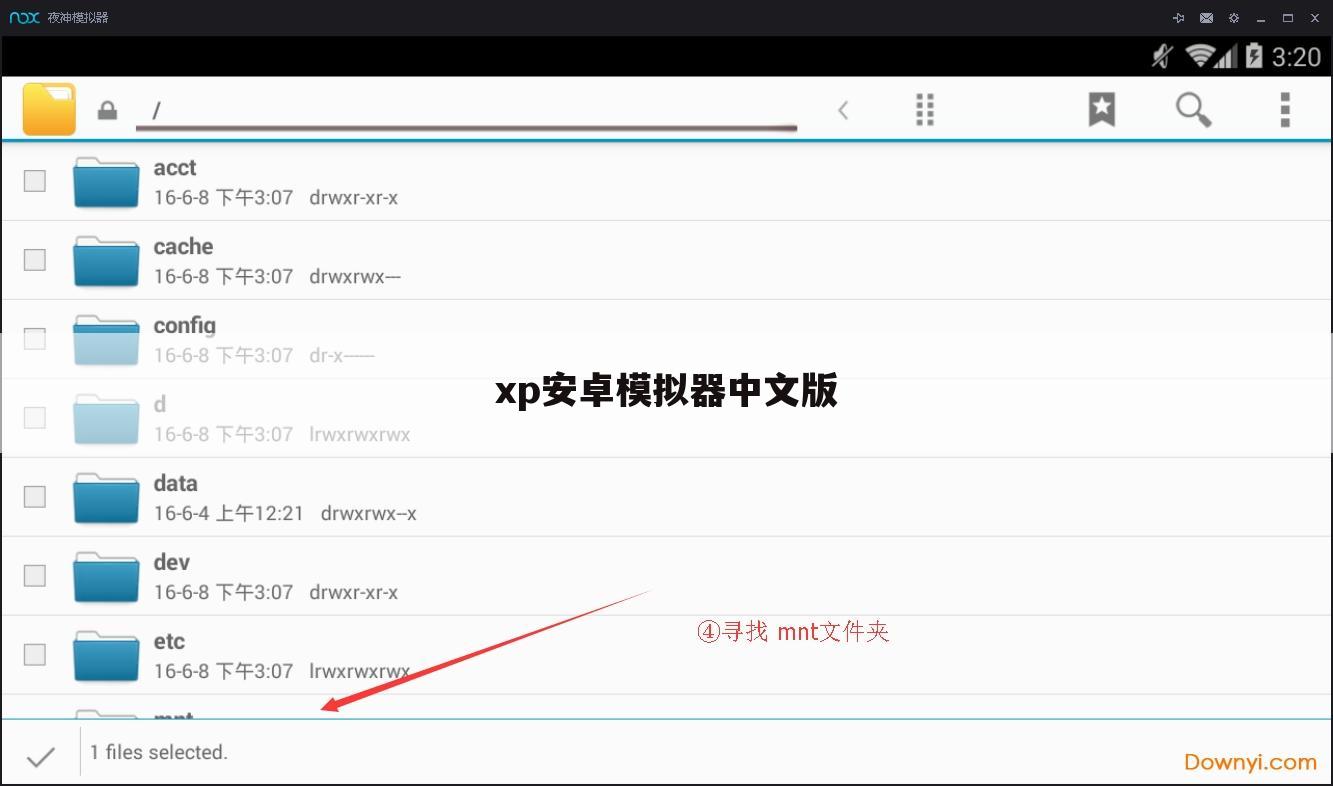Viewport: 1333px width, 786px height.
Task: Click the '1 files selected.' status text
Action: pos(159,752)
